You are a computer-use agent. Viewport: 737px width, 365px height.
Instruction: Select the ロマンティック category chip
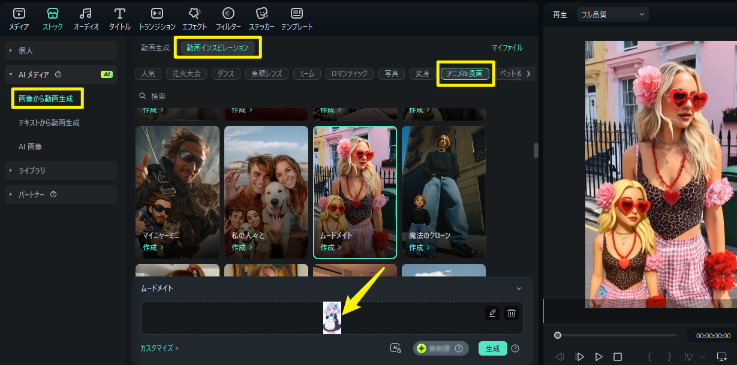click(x=350, y=74)
